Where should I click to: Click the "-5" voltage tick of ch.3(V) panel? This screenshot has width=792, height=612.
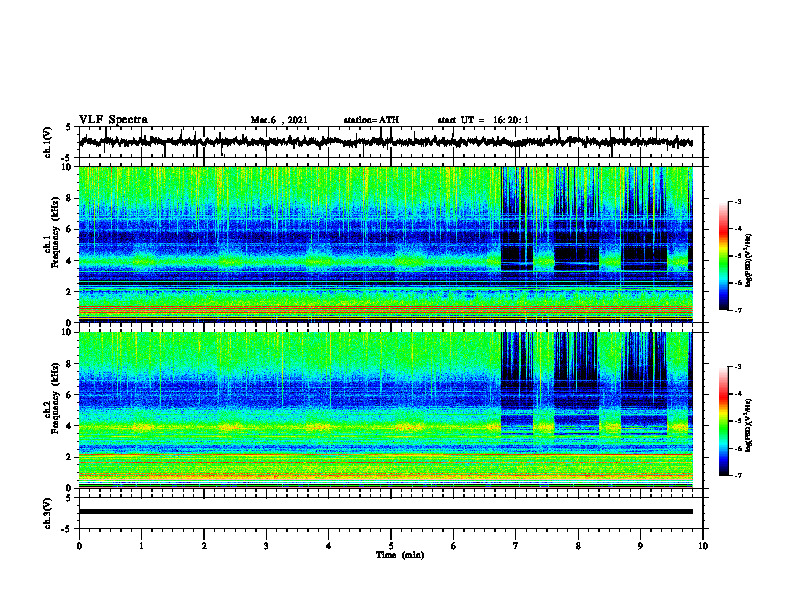coord(67,529)
